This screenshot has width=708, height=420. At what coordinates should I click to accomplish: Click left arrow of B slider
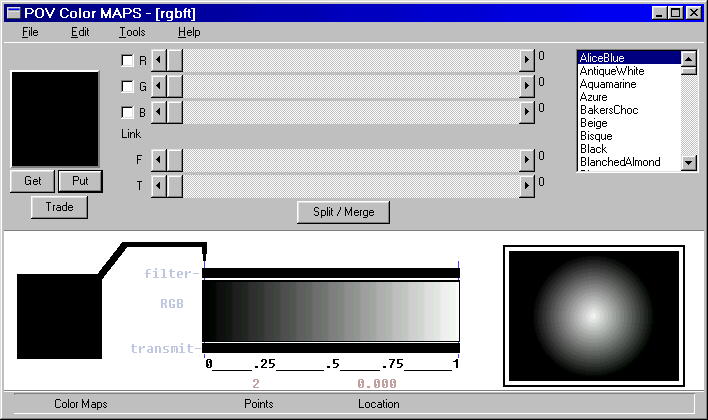[158, 112]
